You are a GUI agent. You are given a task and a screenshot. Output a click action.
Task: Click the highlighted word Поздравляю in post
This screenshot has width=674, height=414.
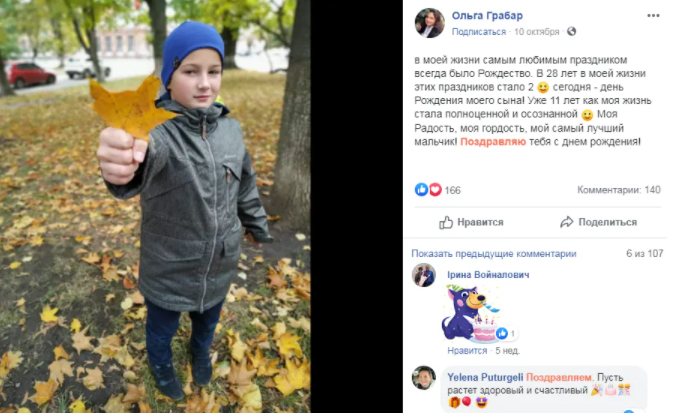point(493,142)
